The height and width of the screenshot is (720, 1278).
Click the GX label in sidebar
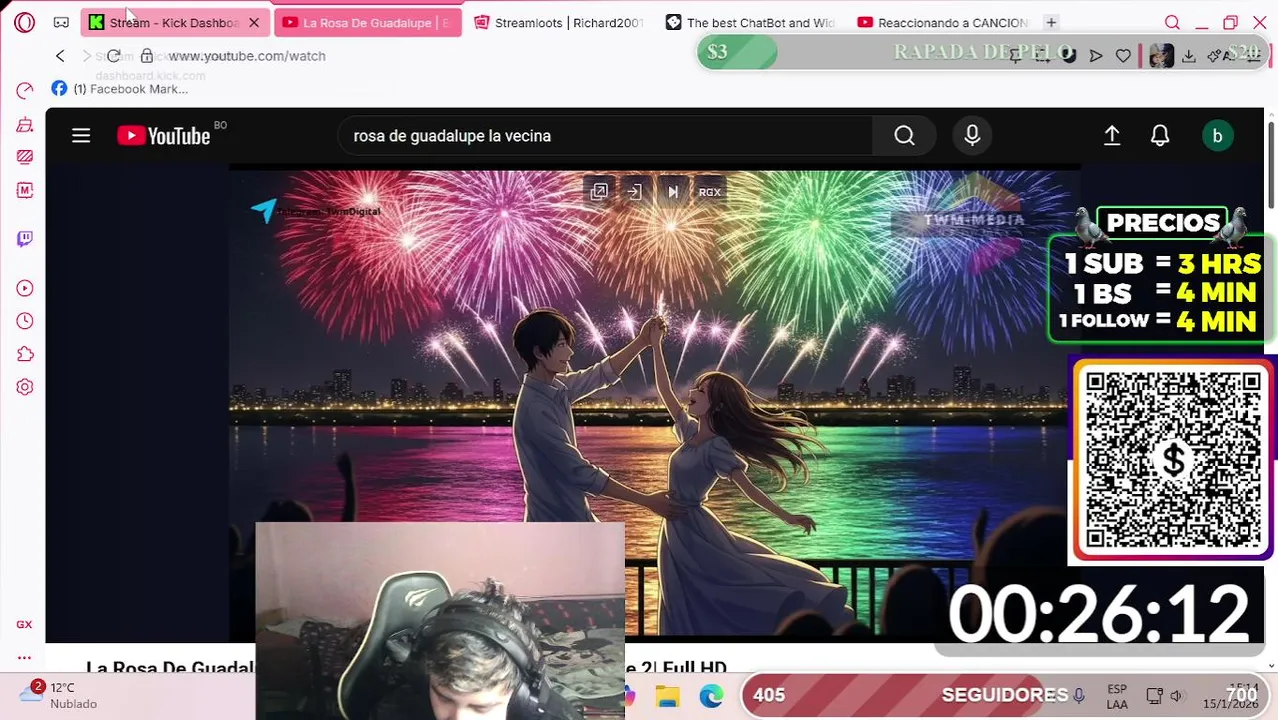(x=24, y=624)
